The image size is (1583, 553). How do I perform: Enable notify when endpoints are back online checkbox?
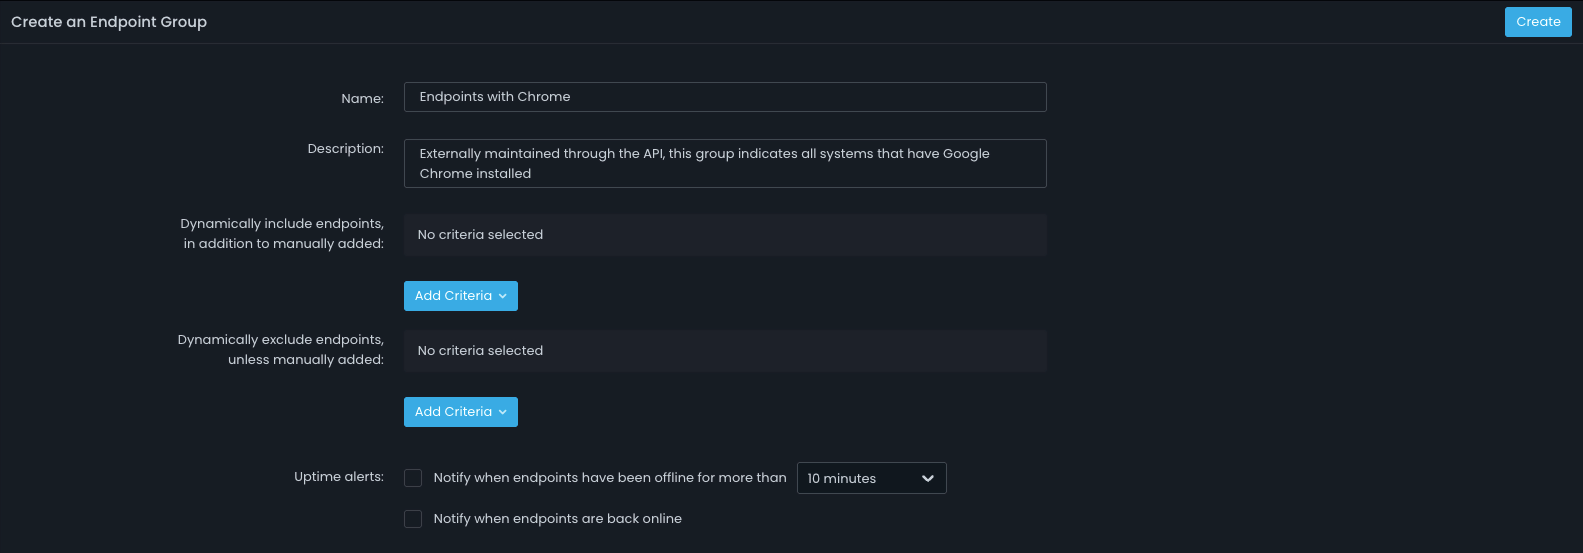(x=413, y=519)
